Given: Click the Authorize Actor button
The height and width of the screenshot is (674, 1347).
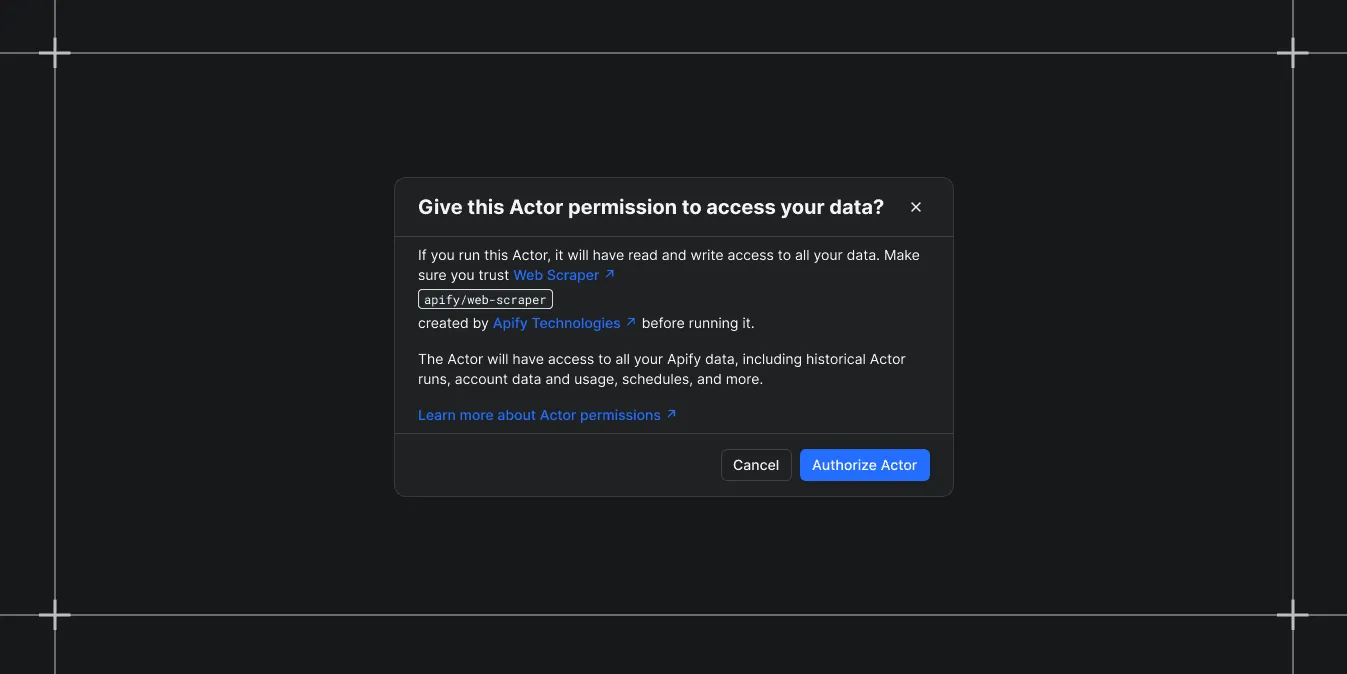Looking at the screenshot, I should (865, 465).
